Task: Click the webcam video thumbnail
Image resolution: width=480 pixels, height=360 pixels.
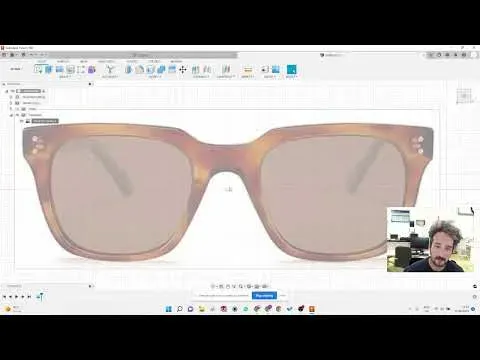Action: pyautogui.click(x=430, y=239)
